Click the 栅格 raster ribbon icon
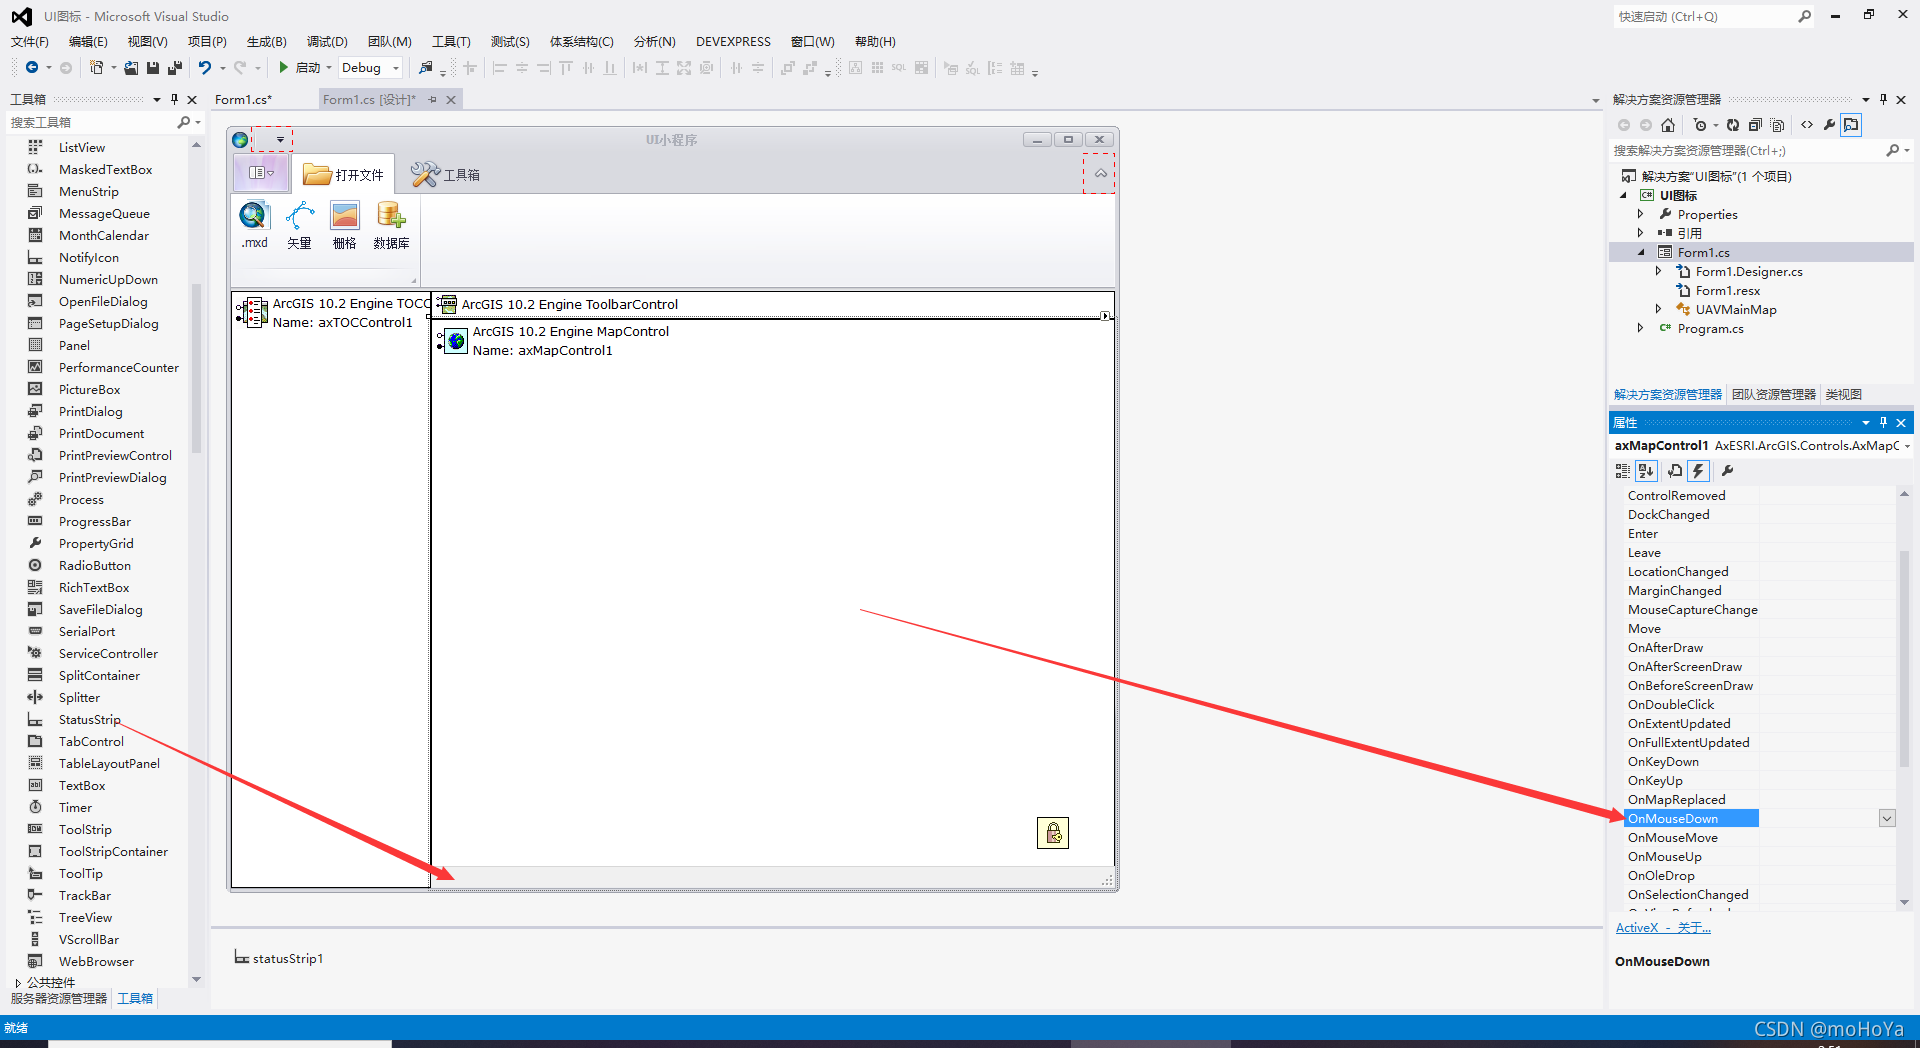1920x1048 pixels. pos(345,225)
